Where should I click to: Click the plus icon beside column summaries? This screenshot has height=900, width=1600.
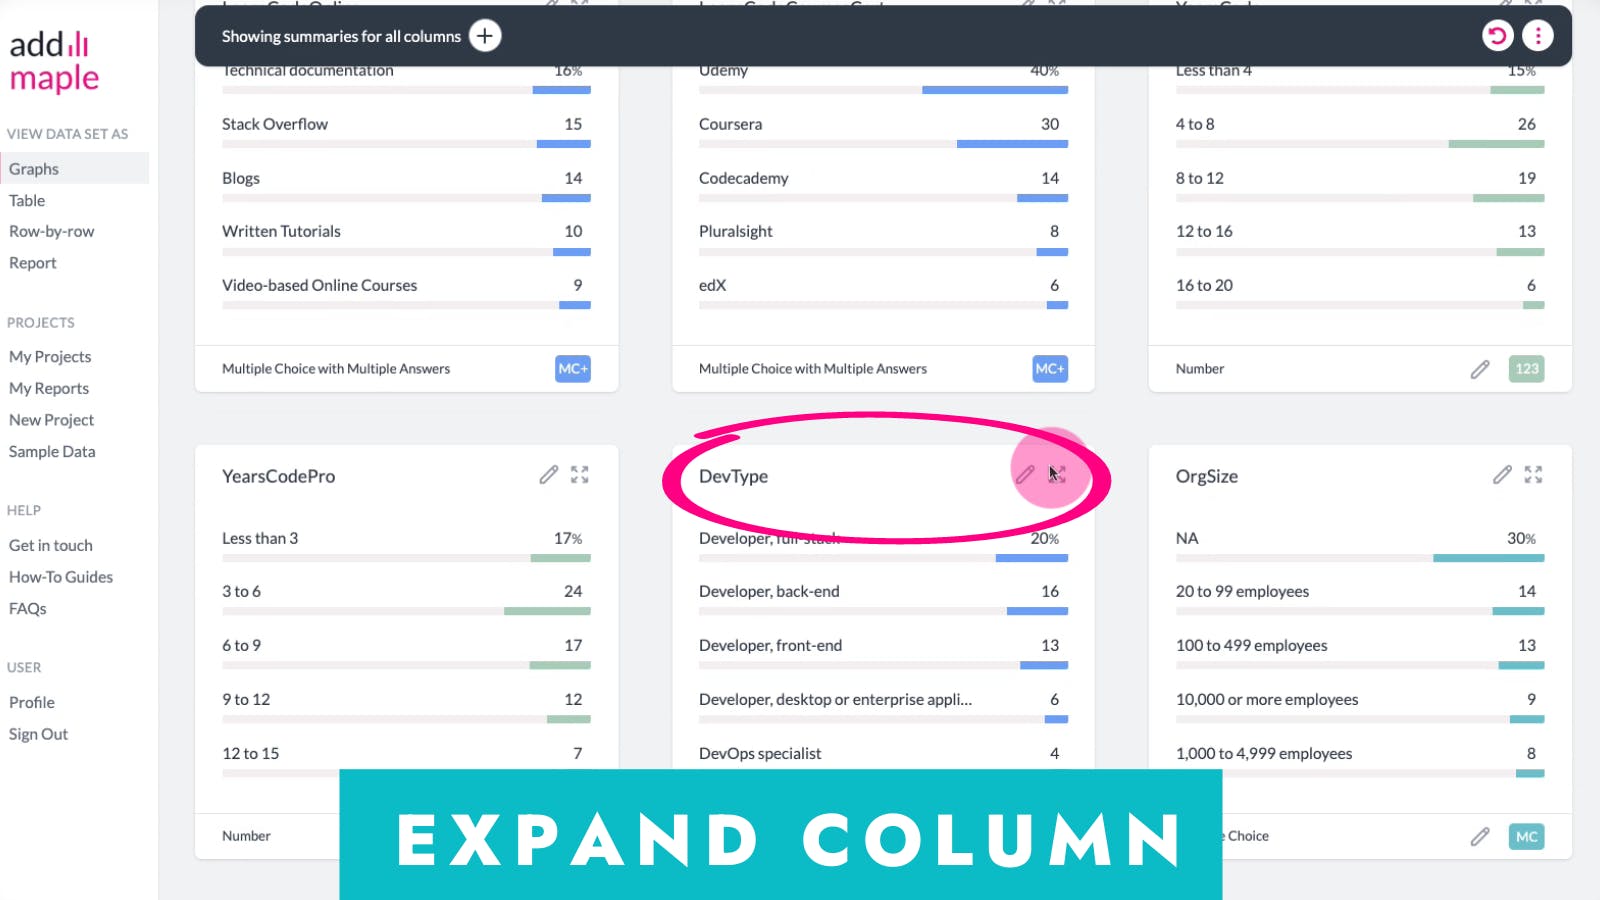pyautogui.click(x=485, y=36)
